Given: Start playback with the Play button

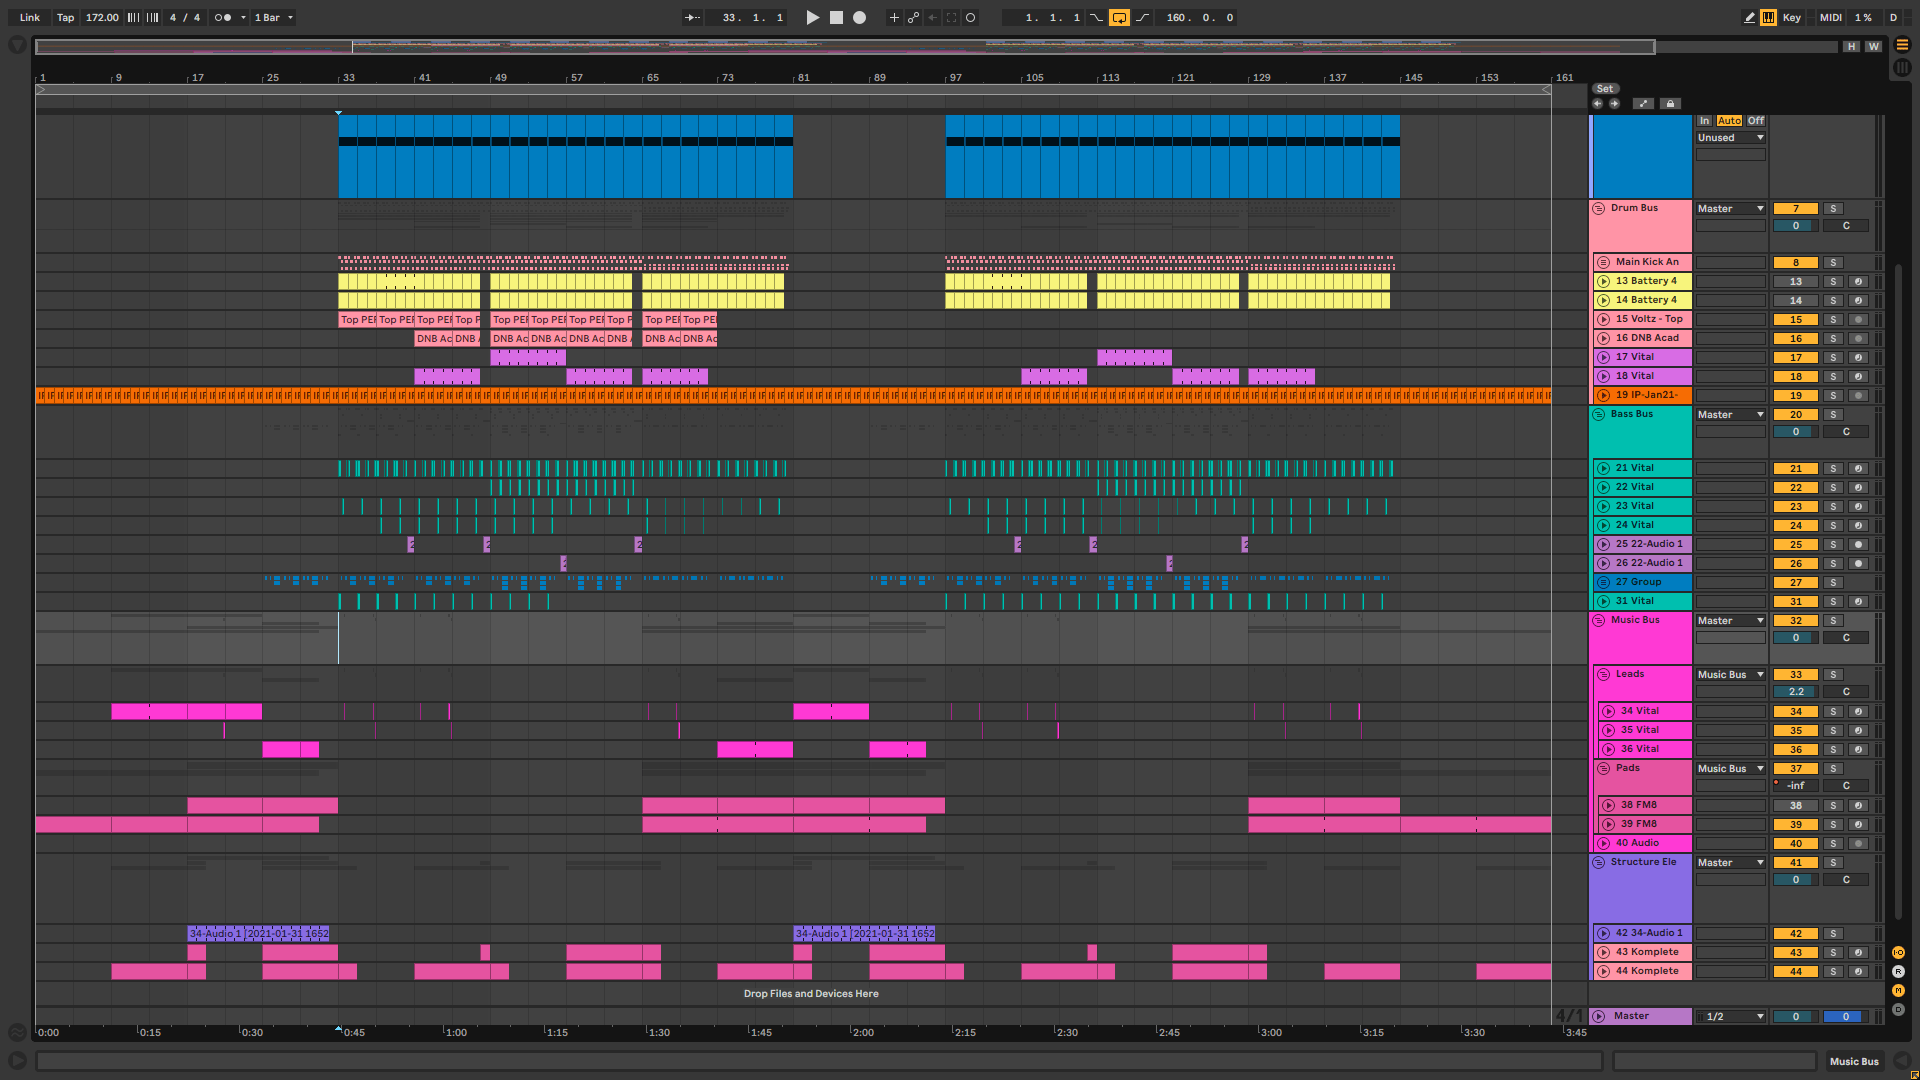Looking at the screenshot, I should pos(812,17).
